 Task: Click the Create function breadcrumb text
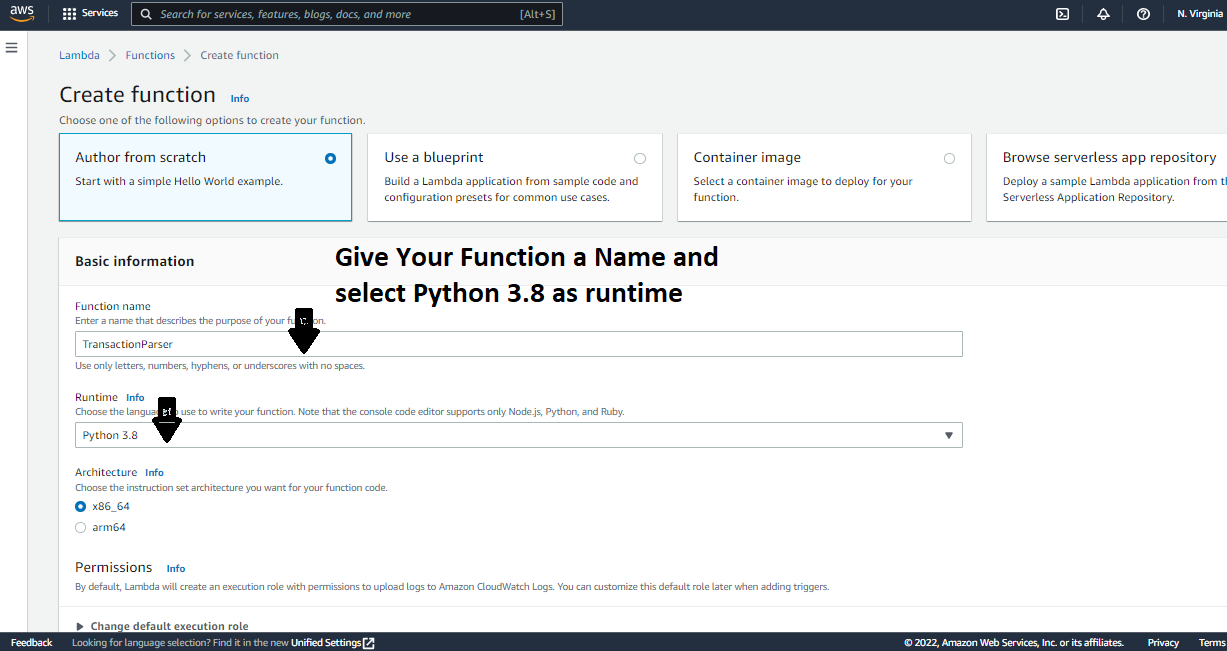[x=239, y=55]
